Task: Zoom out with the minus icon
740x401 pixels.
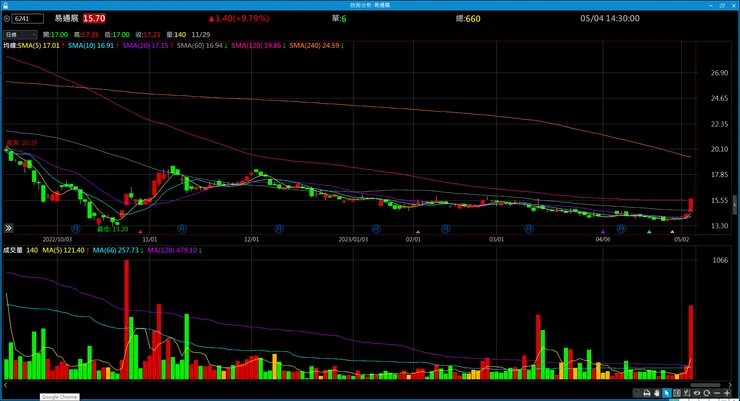Action: [x=717, y=393]
